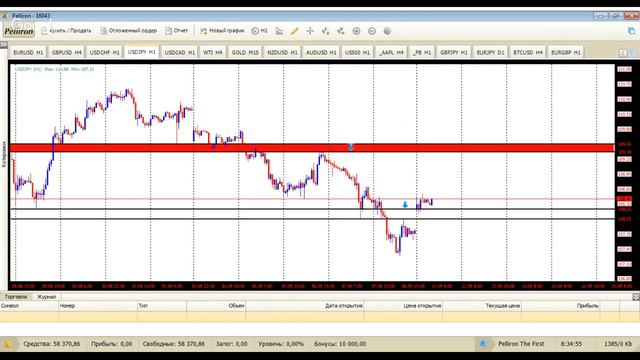Open the Журнал tab in bottom panel
640x360 pixels.
[x=47, y=297]
